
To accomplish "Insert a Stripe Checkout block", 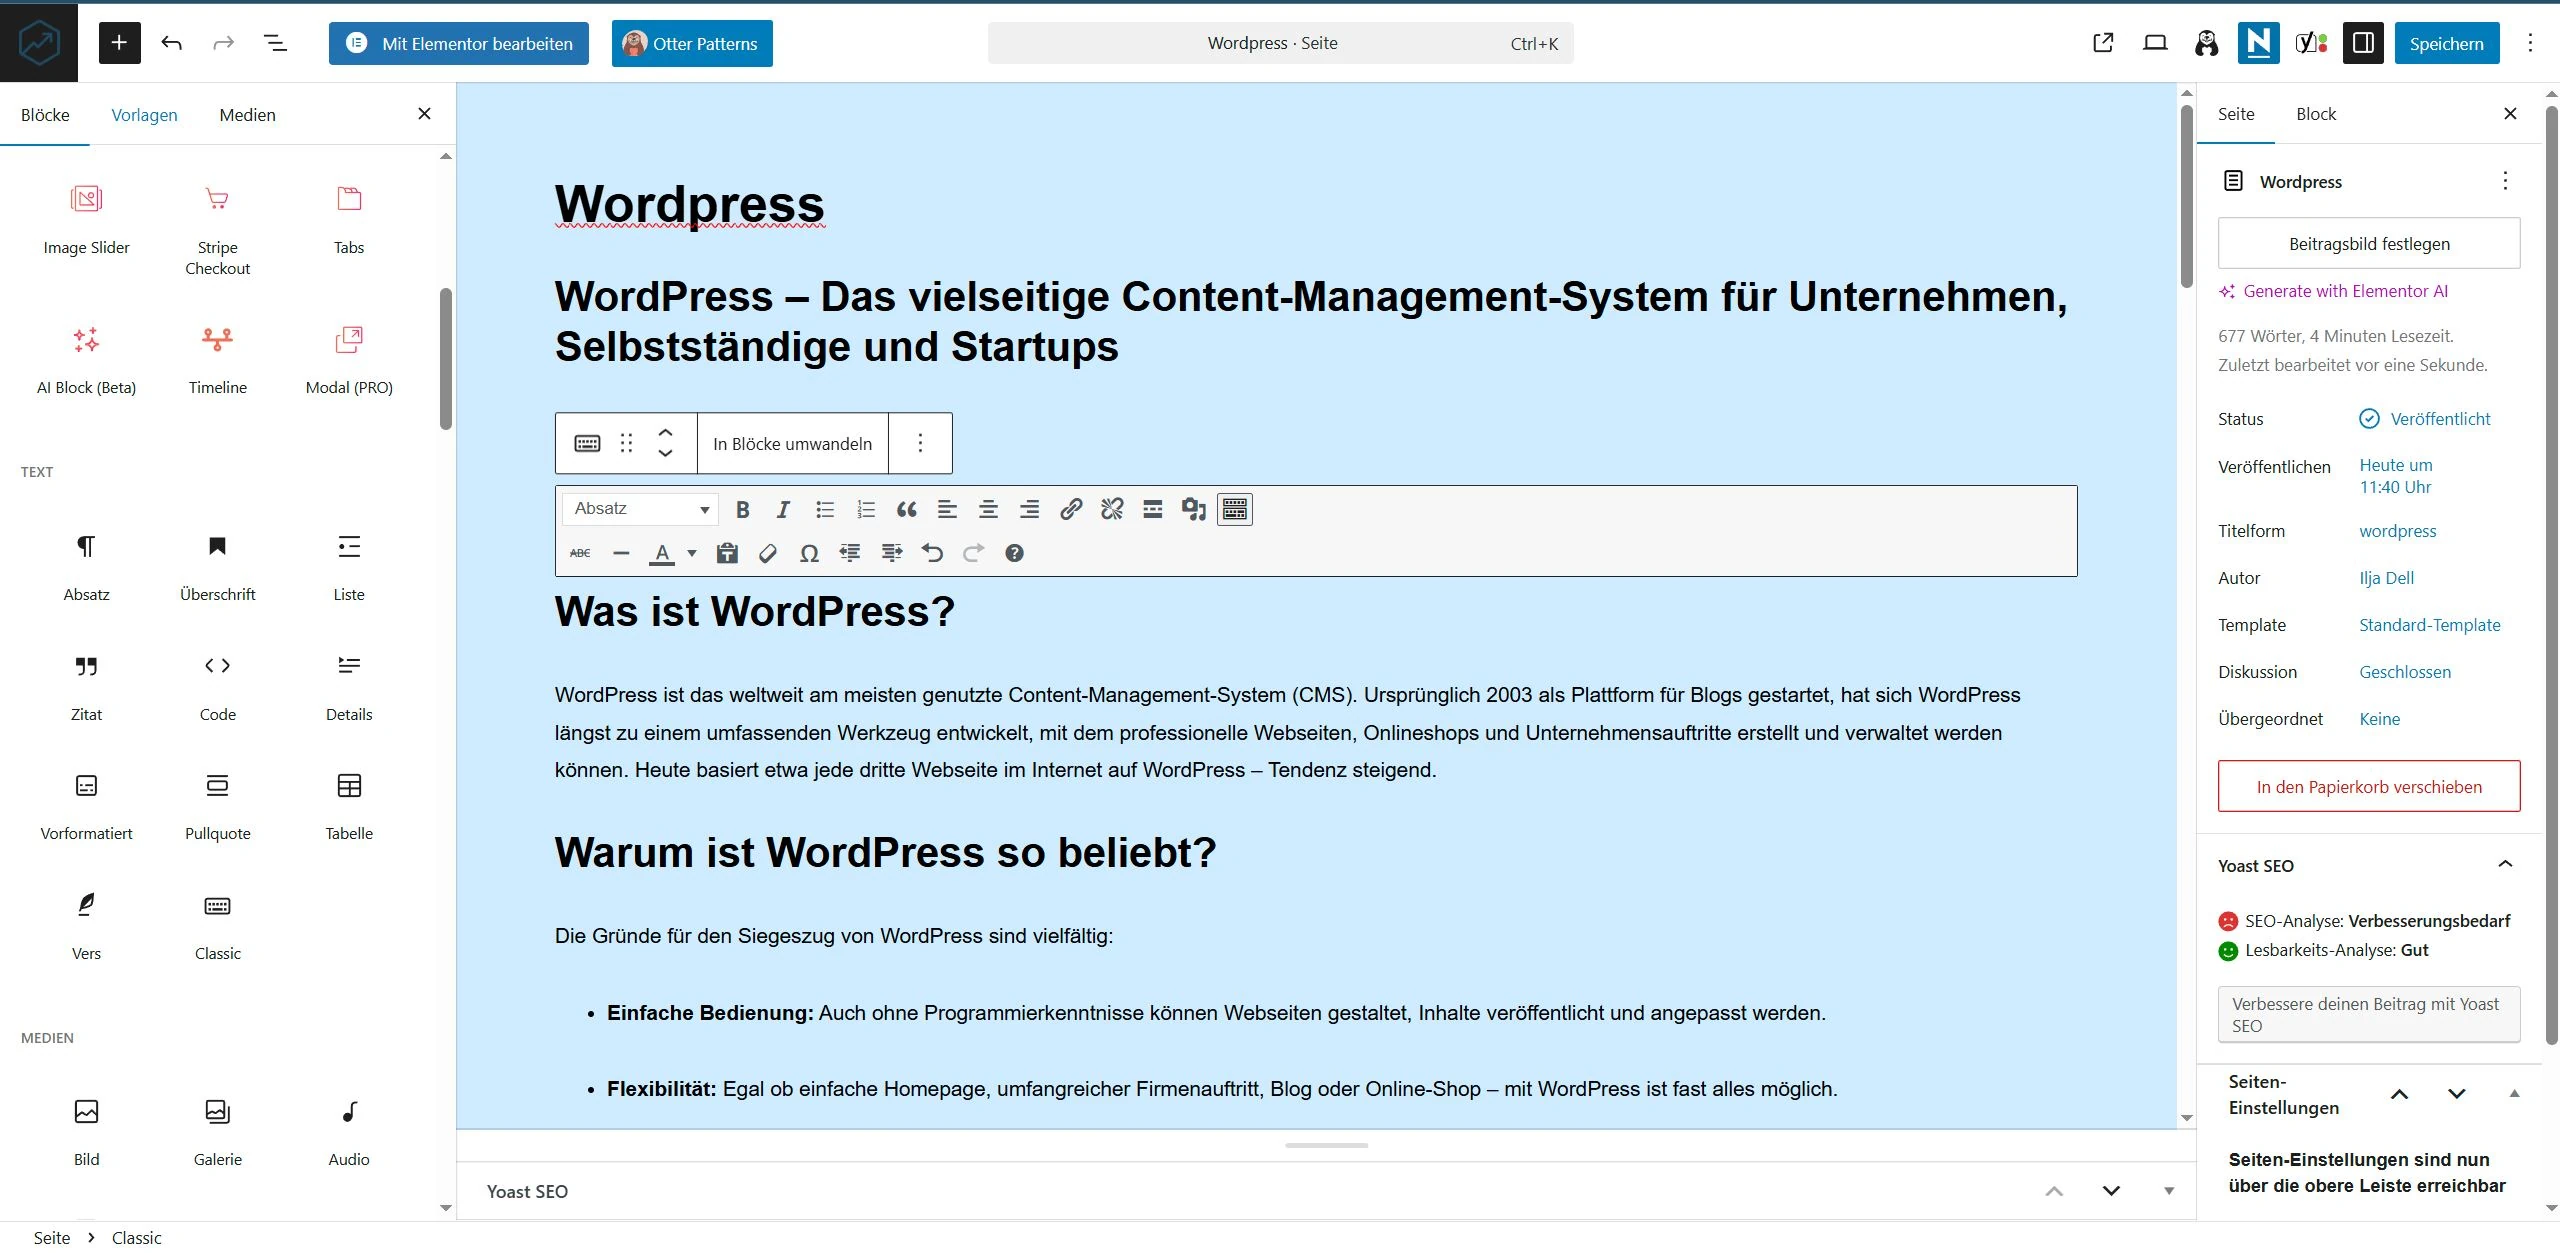I will [x=217, y=230].
